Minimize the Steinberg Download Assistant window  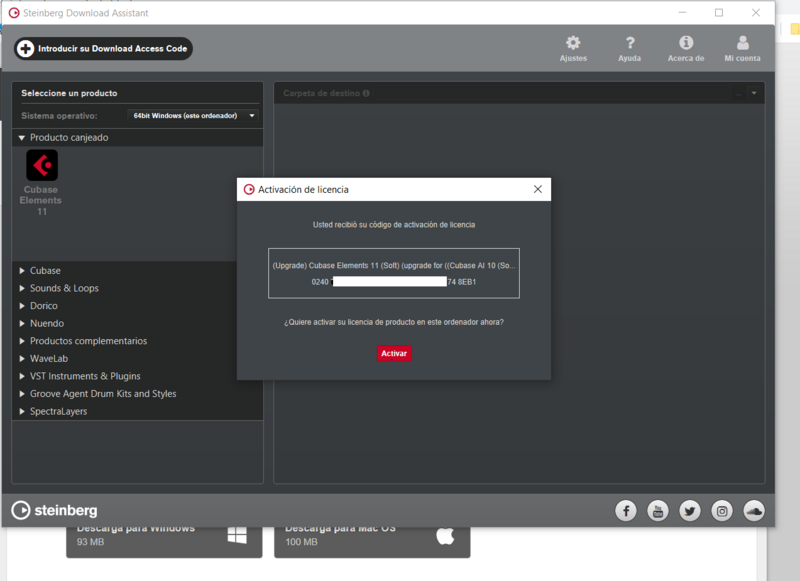pos(682,13)
